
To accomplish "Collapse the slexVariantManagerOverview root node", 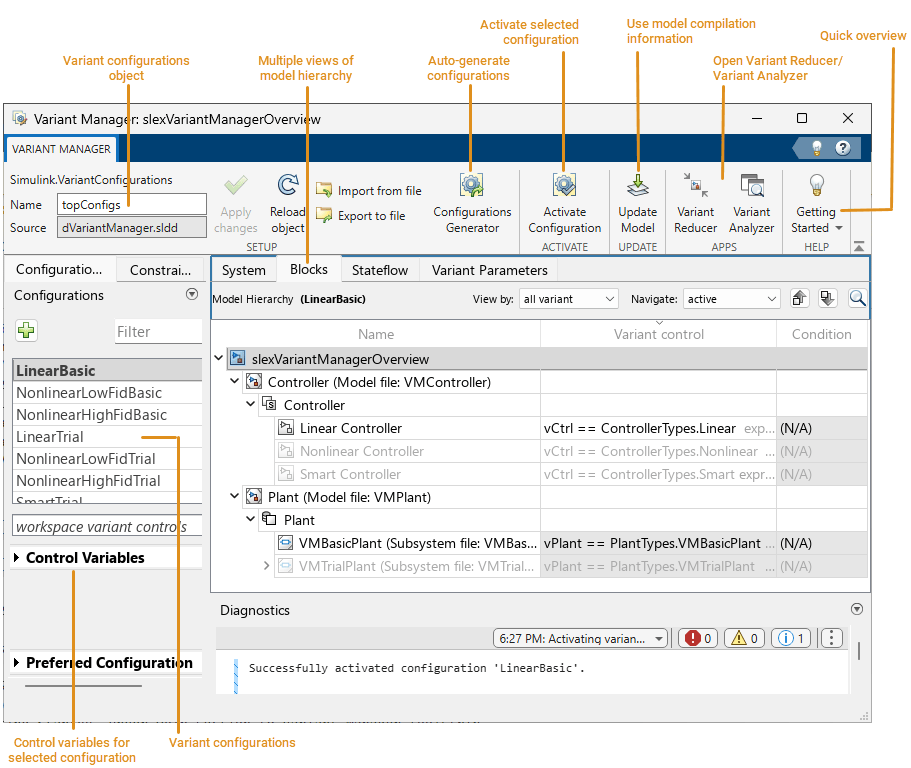I will click(218, 358).
